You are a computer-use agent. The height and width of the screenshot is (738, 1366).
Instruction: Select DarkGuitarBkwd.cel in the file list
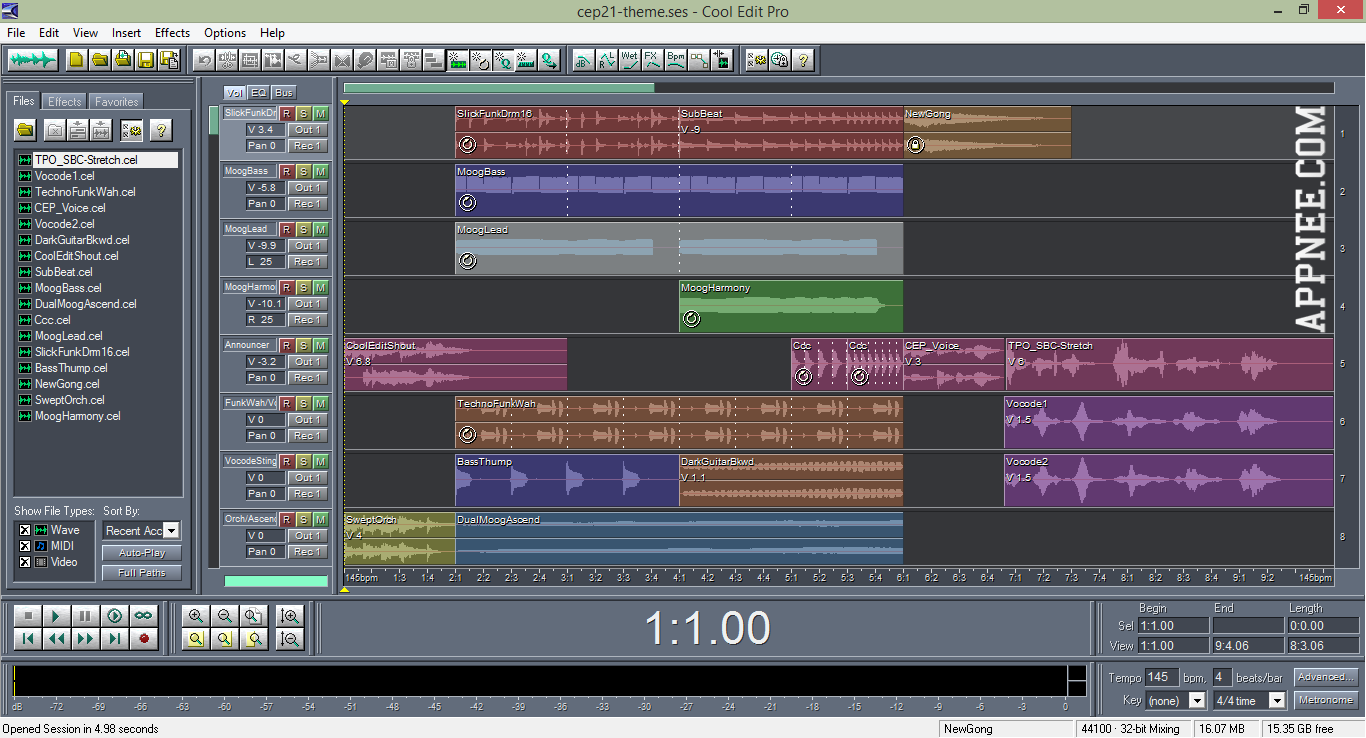pyautogui.click(x=82, y=240)
